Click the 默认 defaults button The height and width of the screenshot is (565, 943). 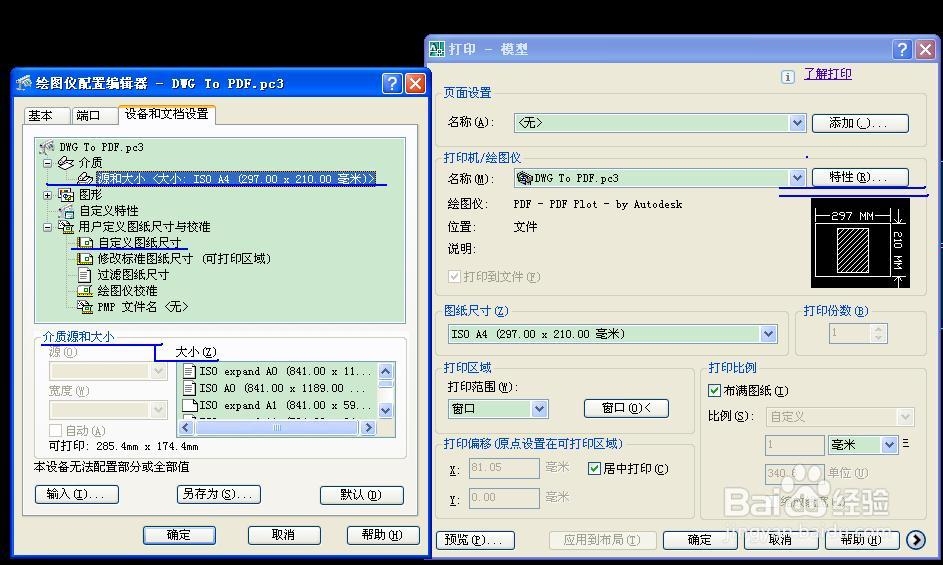361,495
